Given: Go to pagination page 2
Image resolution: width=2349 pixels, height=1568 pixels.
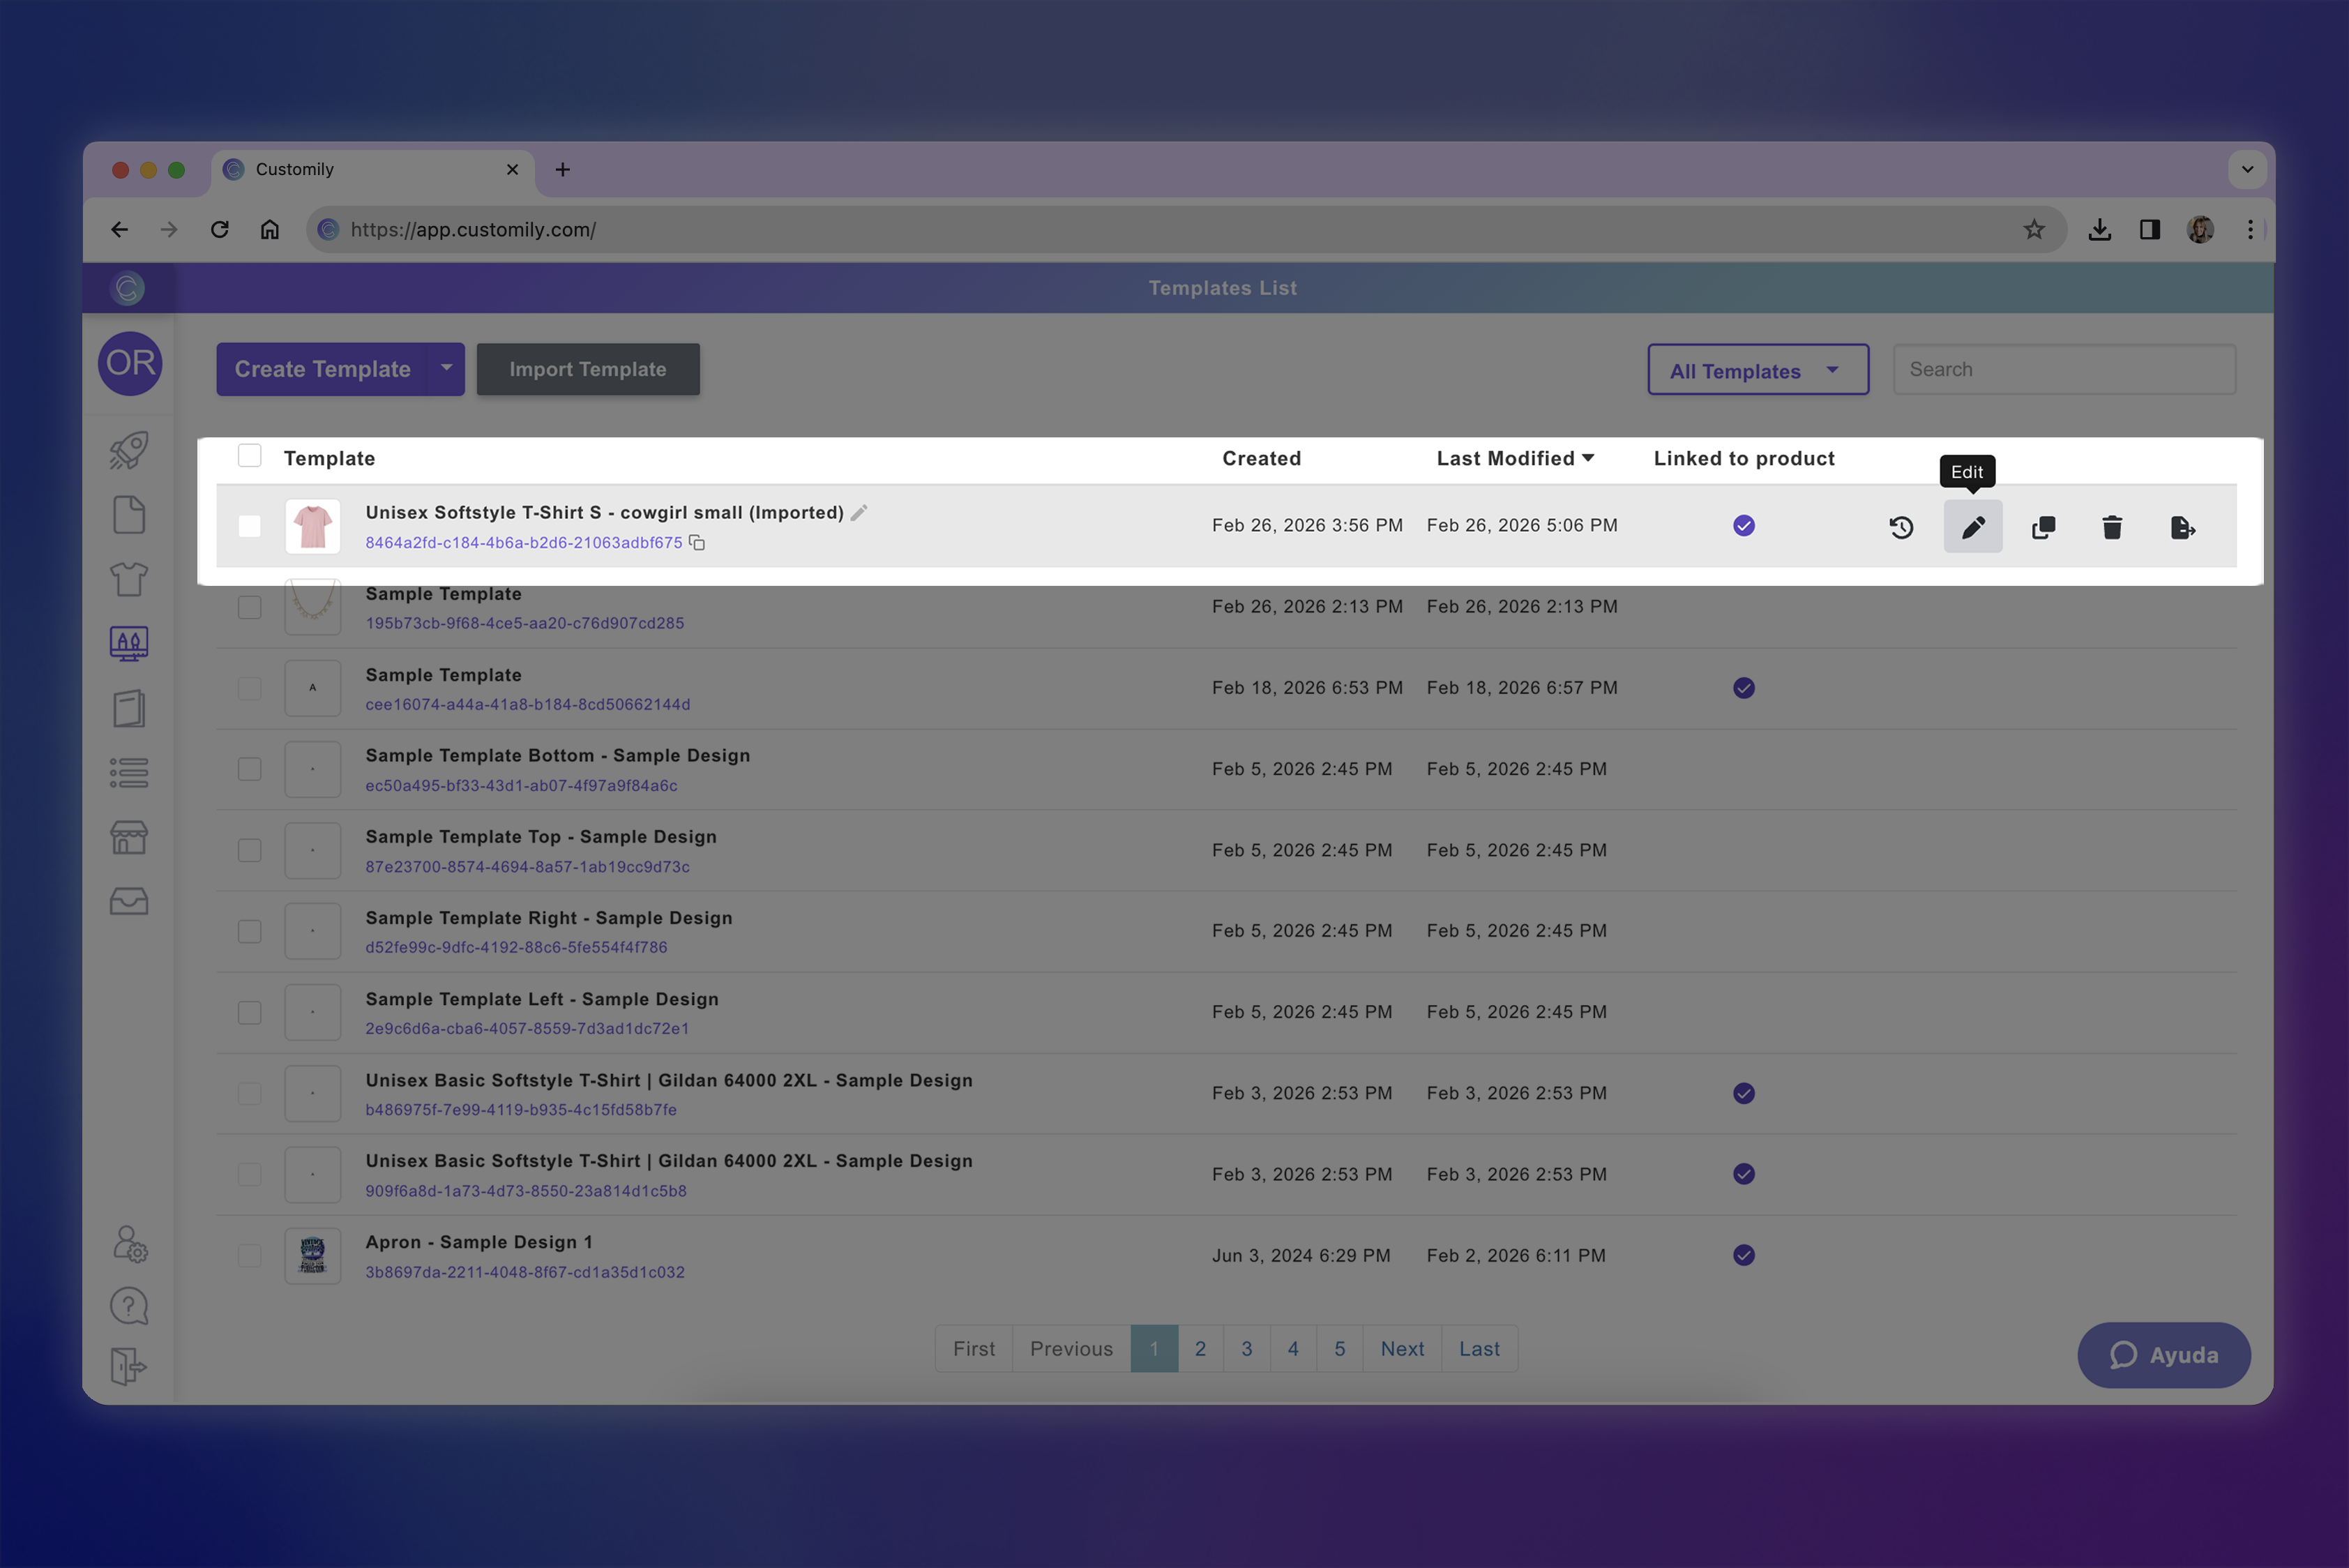Looking at the screenshot, I should coord(1200,1349).
